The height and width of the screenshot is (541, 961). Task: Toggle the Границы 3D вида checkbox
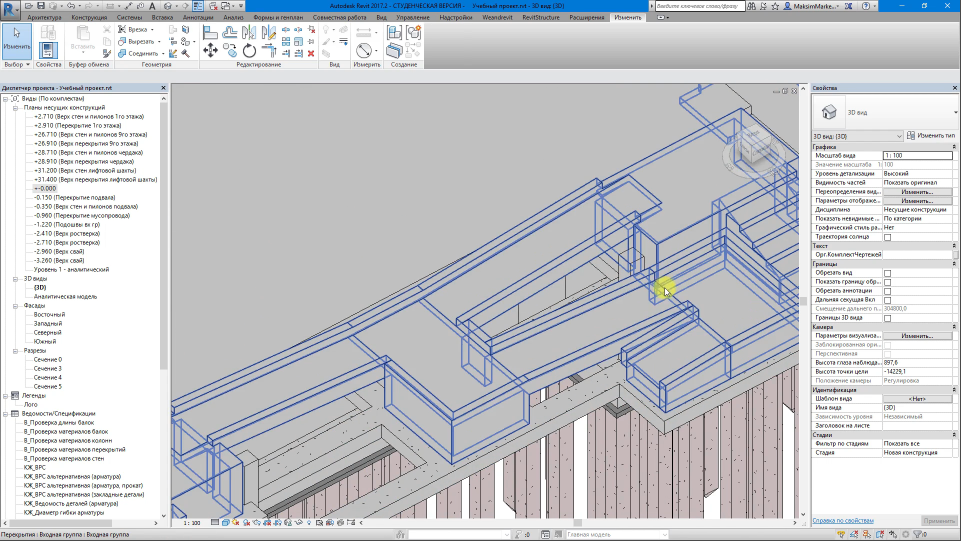pos(887,318)
